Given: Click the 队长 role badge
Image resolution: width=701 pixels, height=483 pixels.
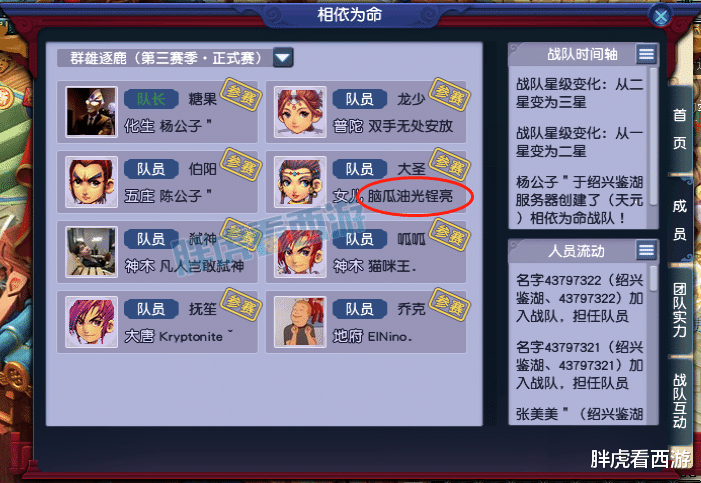Looking at the screenshot, I should pyautogui.click(x=151, y=99).
